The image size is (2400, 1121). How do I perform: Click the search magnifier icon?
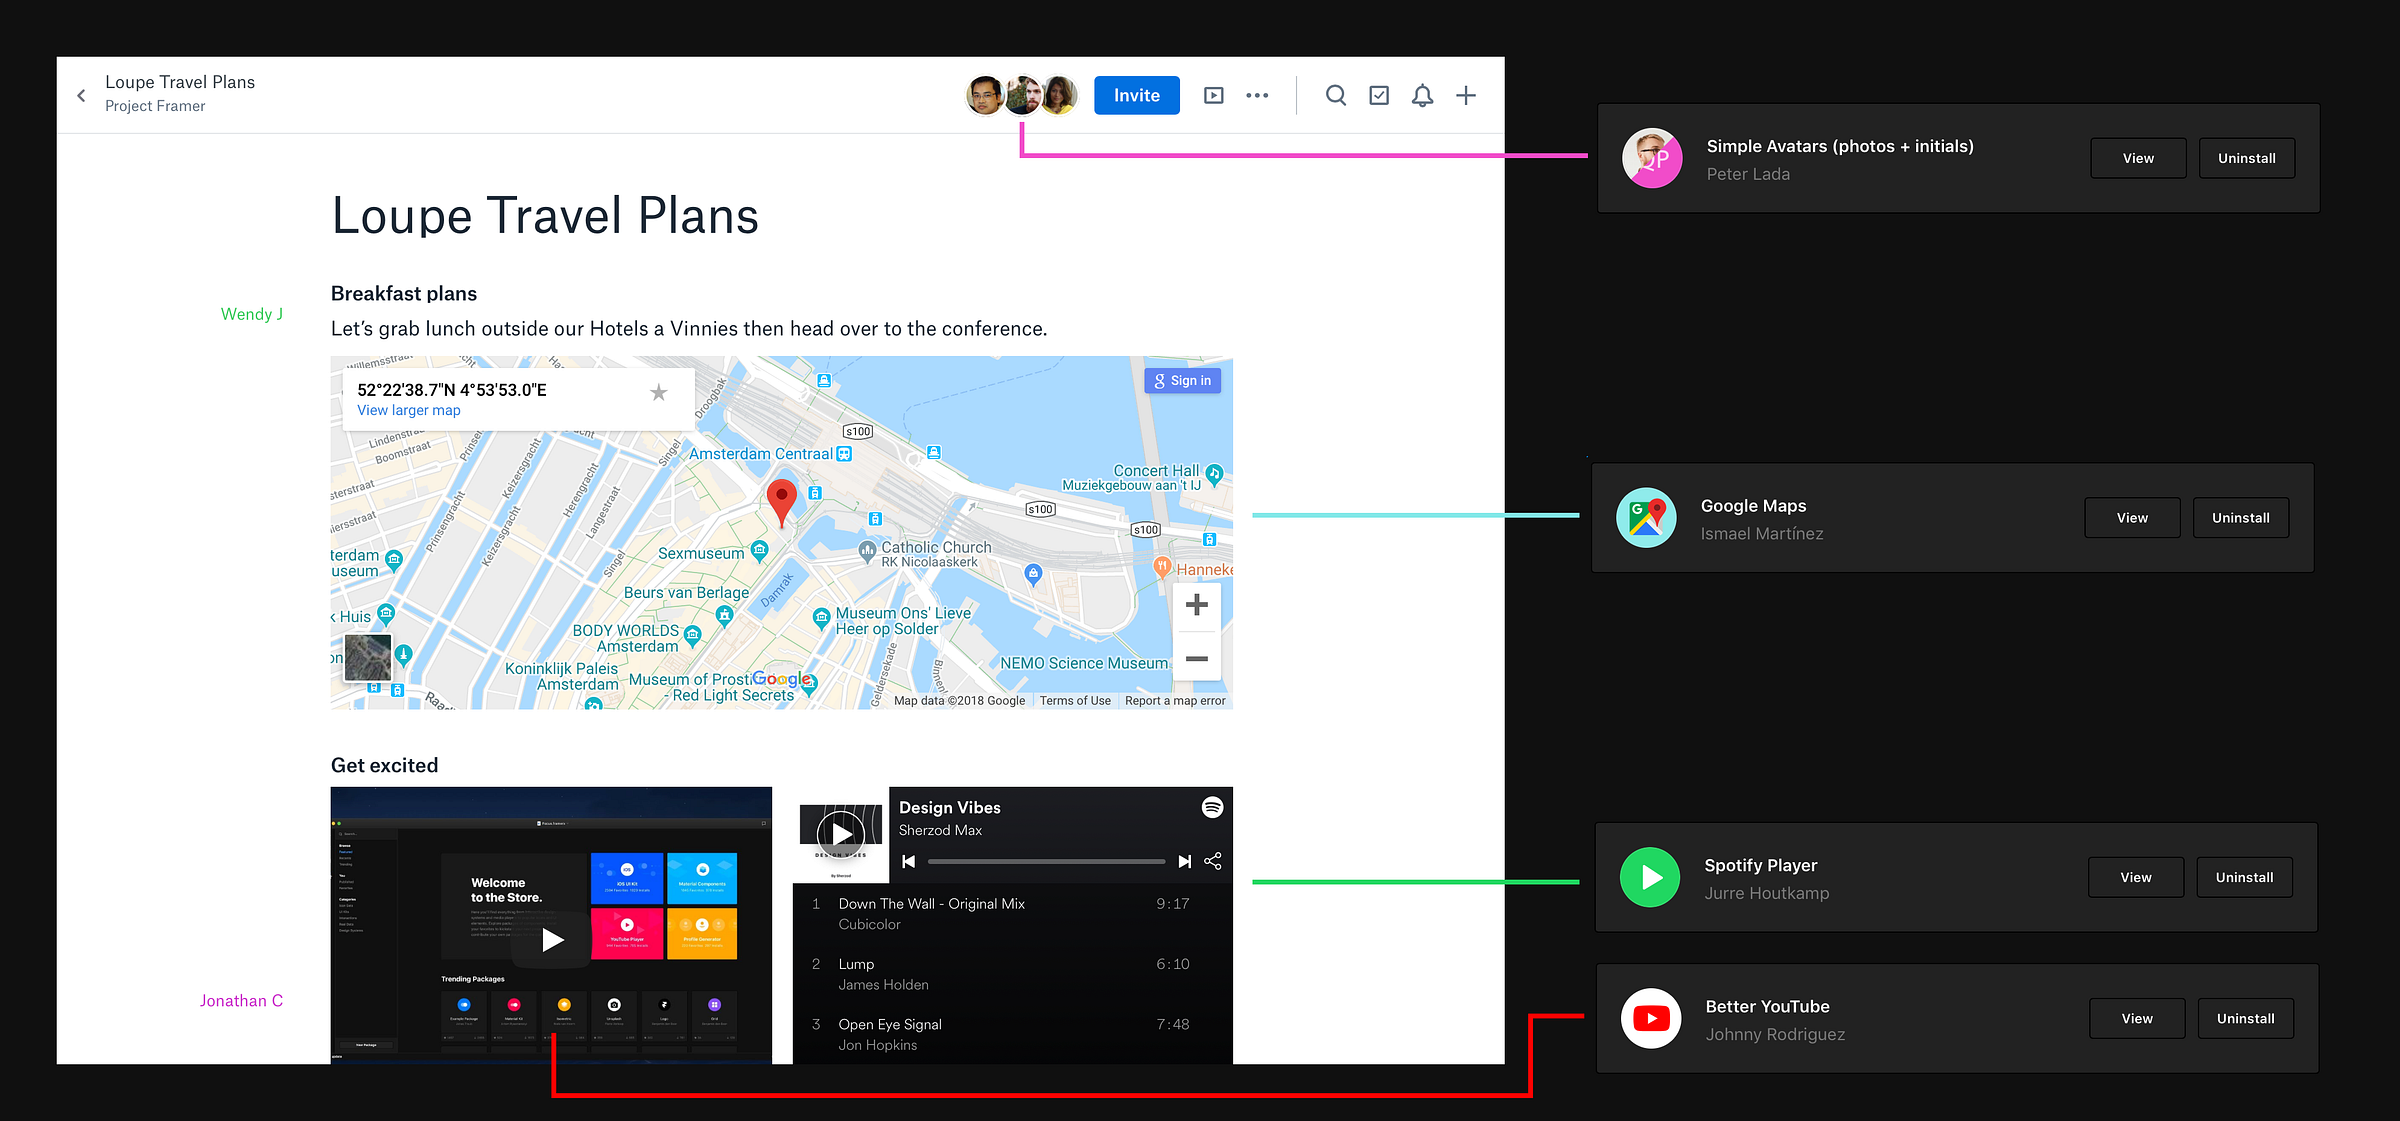(x=1335, y=96)
